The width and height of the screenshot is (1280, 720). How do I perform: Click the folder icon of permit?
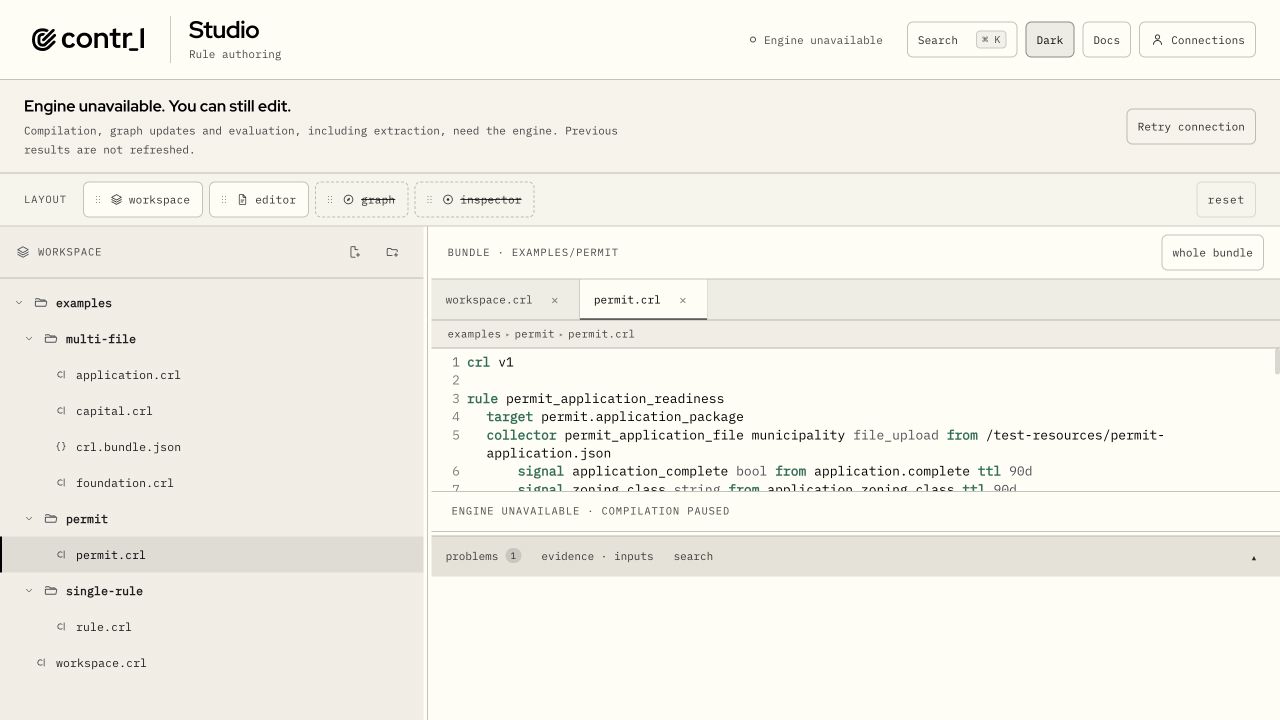[x=51, y=519]
